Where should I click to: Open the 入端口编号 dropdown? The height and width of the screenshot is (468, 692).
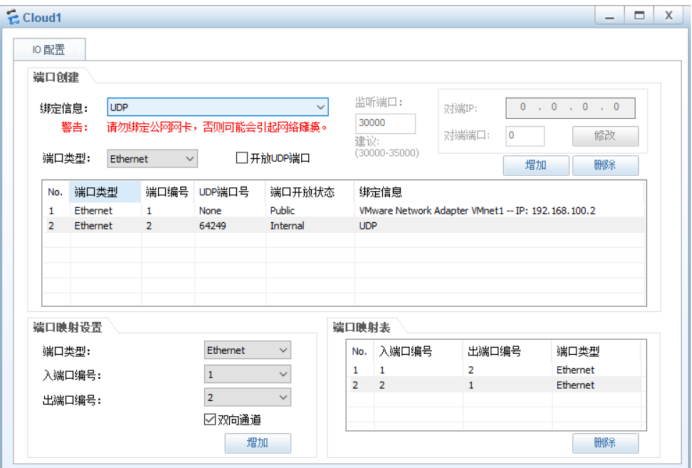(247, 374)
